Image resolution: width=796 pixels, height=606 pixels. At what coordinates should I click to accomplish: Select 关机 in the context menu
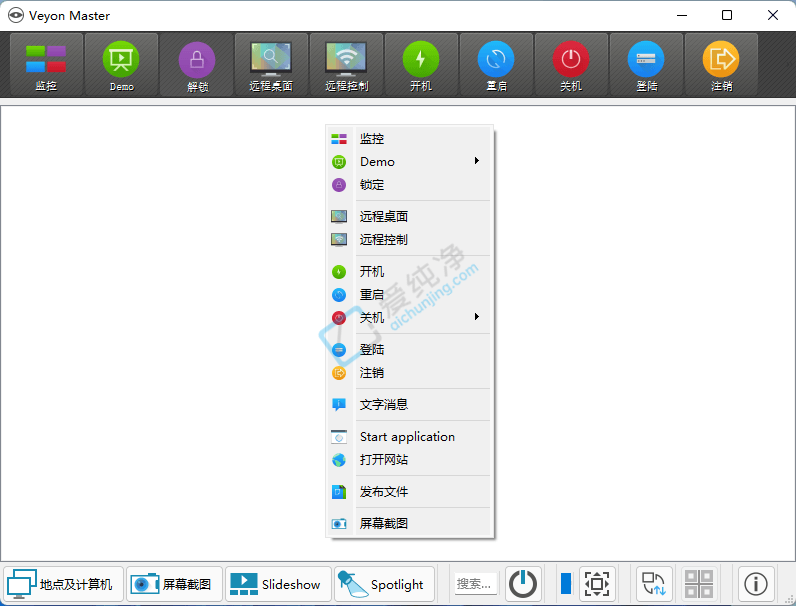point(410,318)
